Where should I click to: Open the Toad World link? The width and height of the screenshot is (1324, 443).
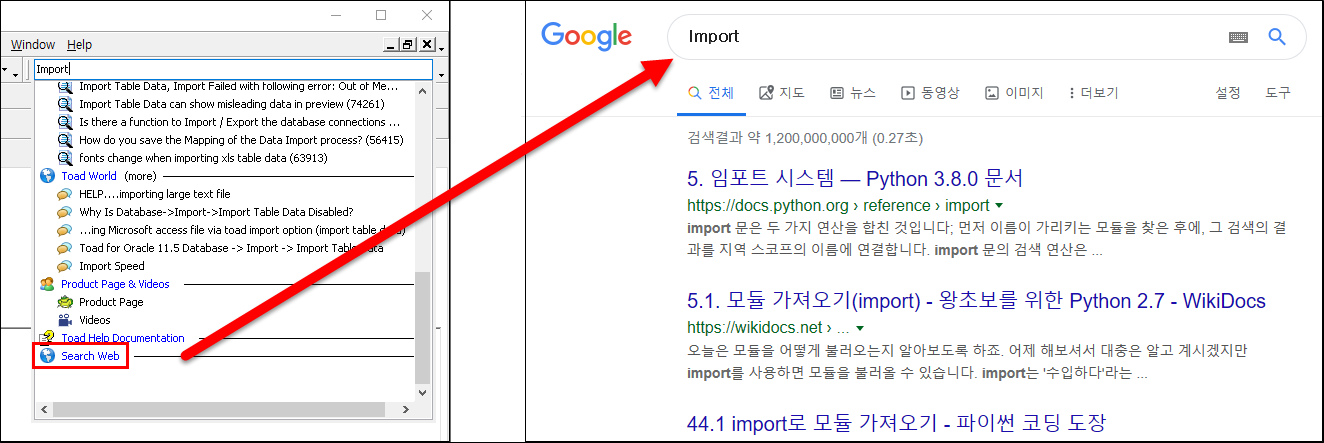tap(89, 176)
